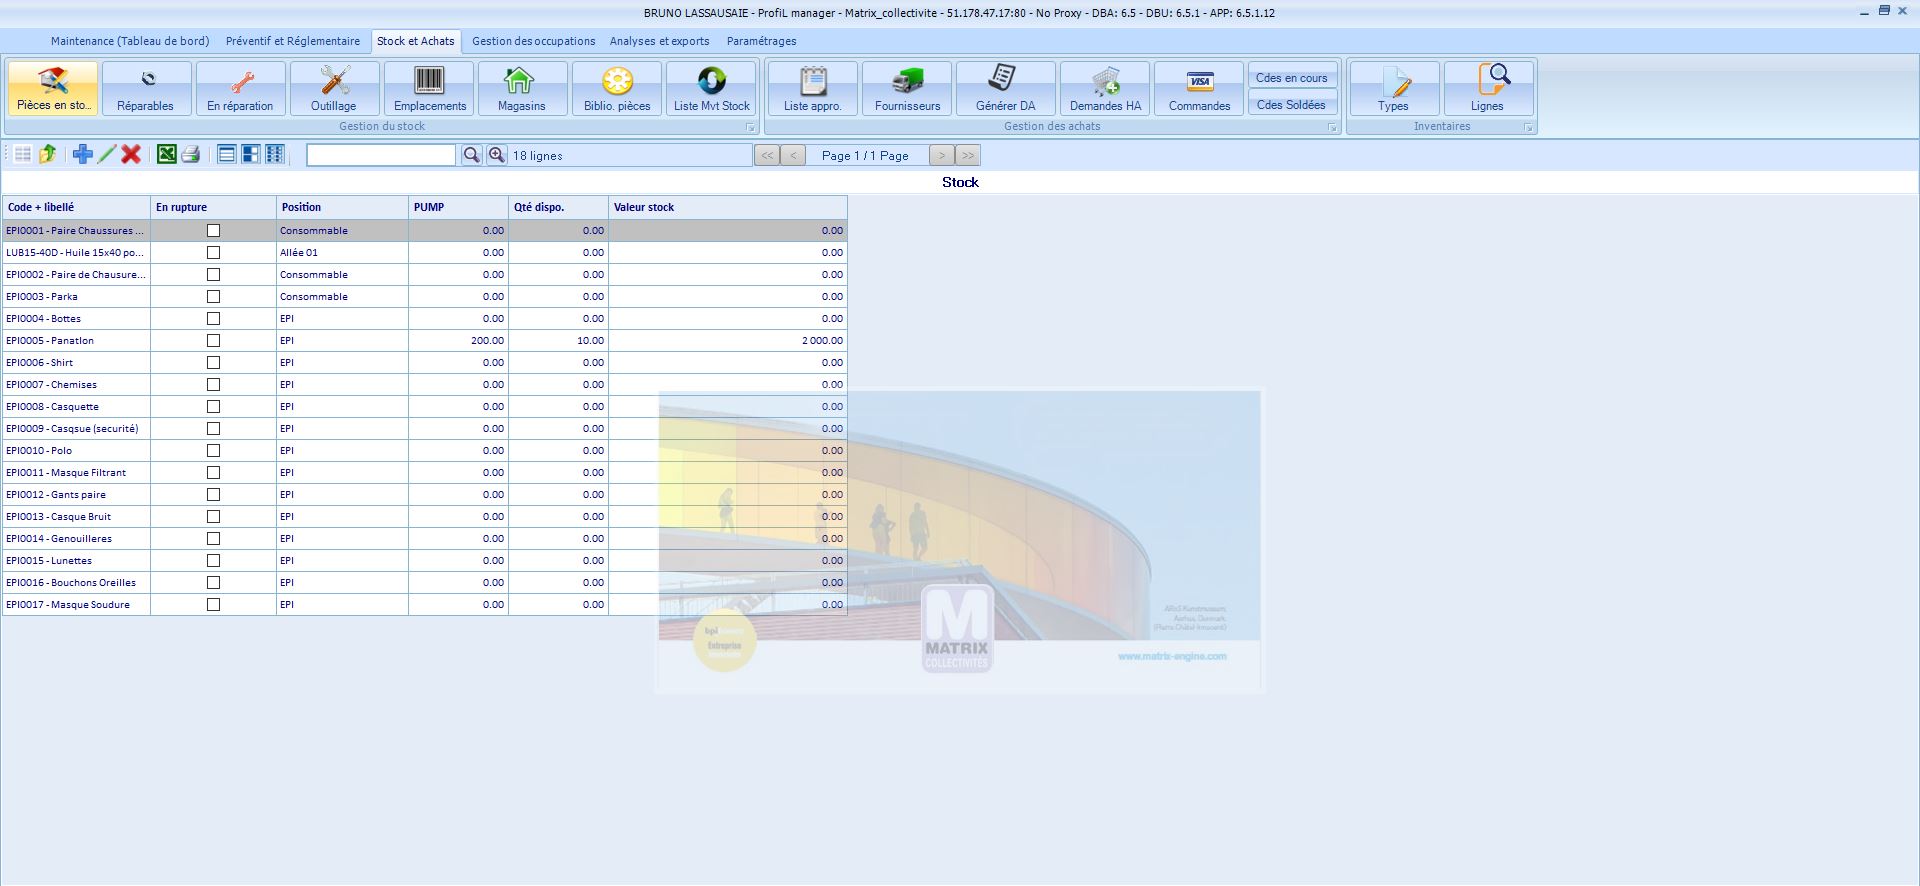The width and height of the screenshot is (1920, 886).
Task: Sort by PUMP column header
Action: pyautogui.click(x=458, y=207)
